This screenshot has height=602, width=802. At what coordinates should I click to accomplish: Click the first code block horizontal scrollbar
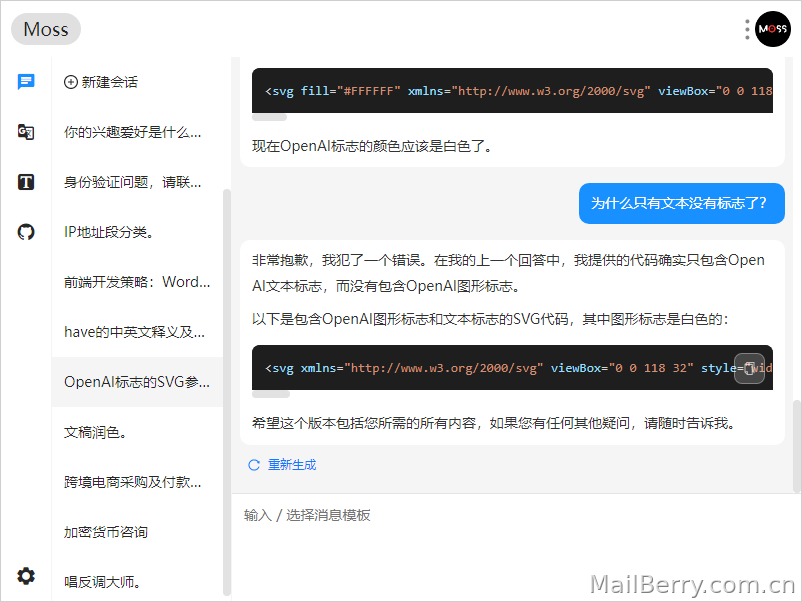tap(270, 117)
